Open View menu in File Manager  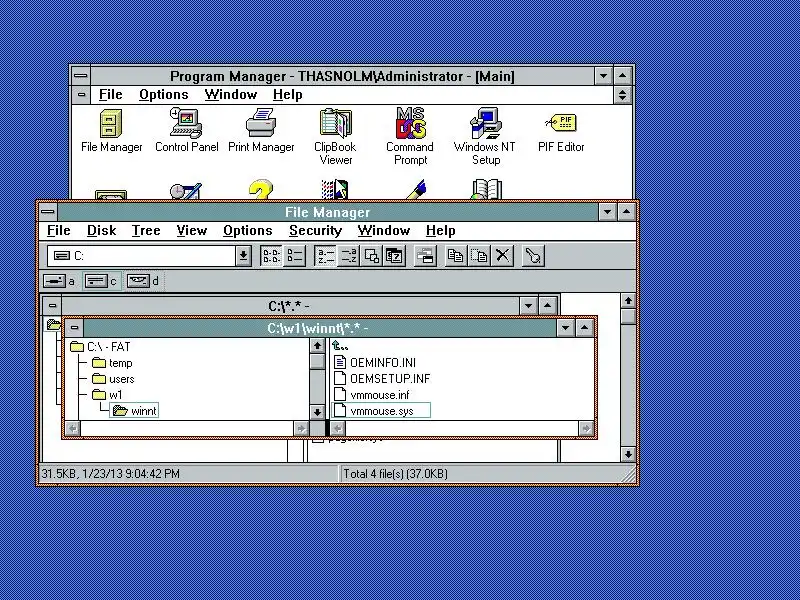(x=192, y=231)
